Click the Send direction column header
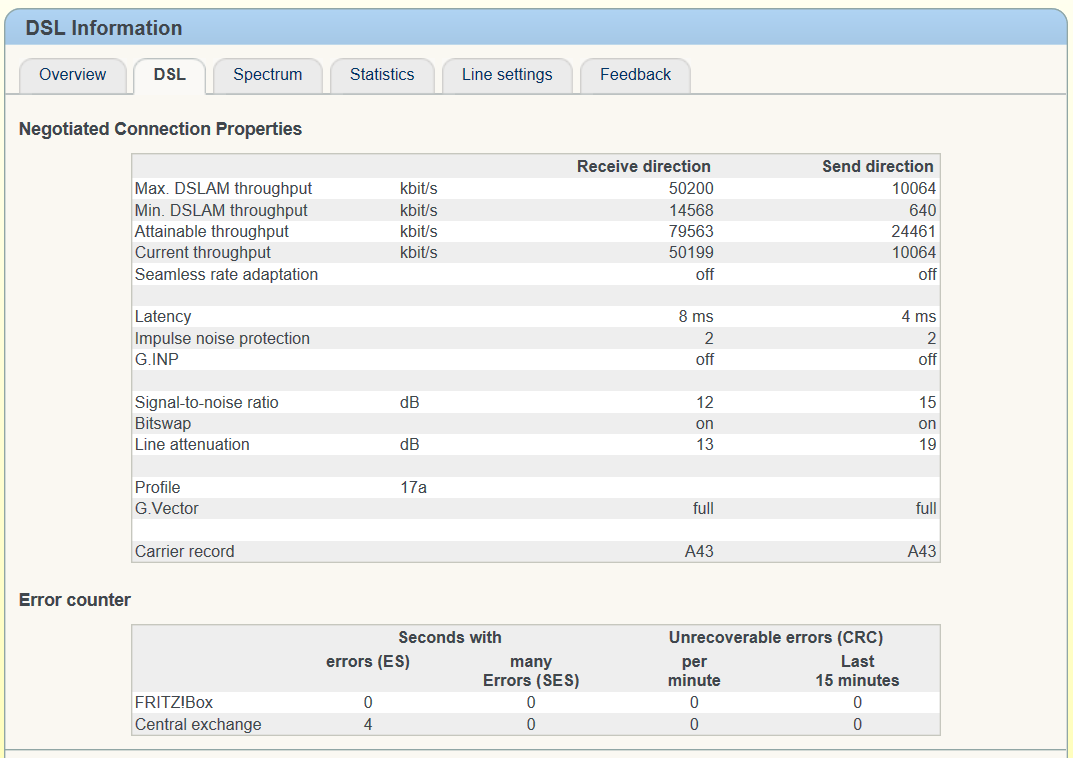 click(877, 167)
